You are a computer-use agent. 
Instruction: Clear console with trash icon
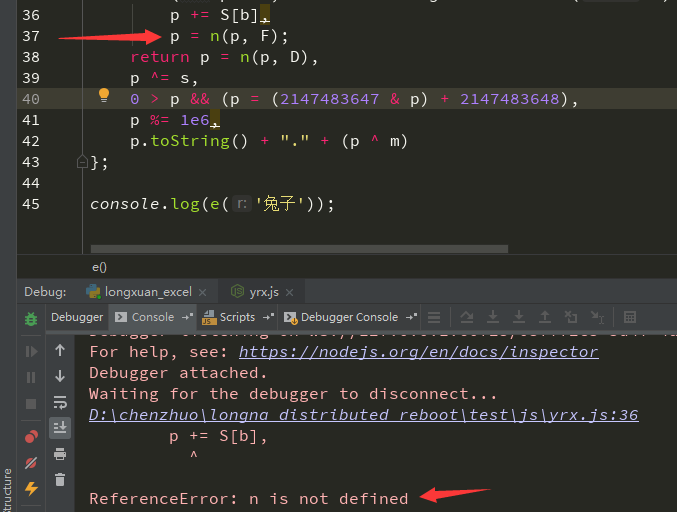pos(60,480)
